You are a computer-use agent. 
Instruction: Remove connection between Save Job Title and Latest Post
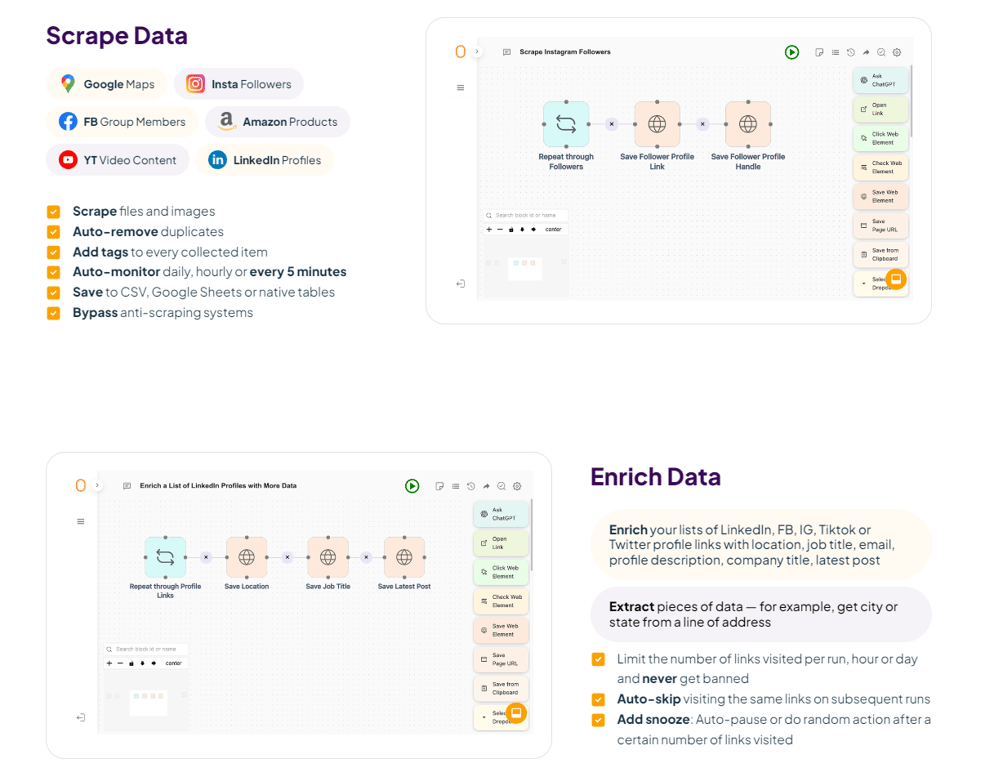[366, 557]
